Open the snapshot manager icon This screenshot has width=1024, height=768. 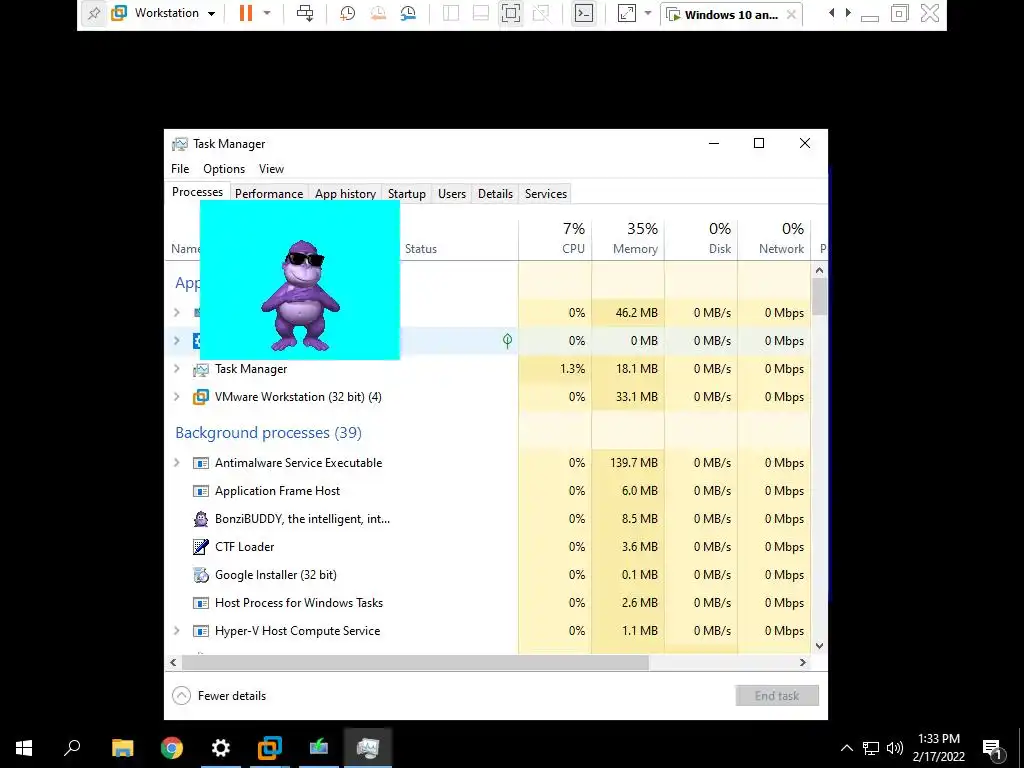pyautogui.click(x=408, y=14)
